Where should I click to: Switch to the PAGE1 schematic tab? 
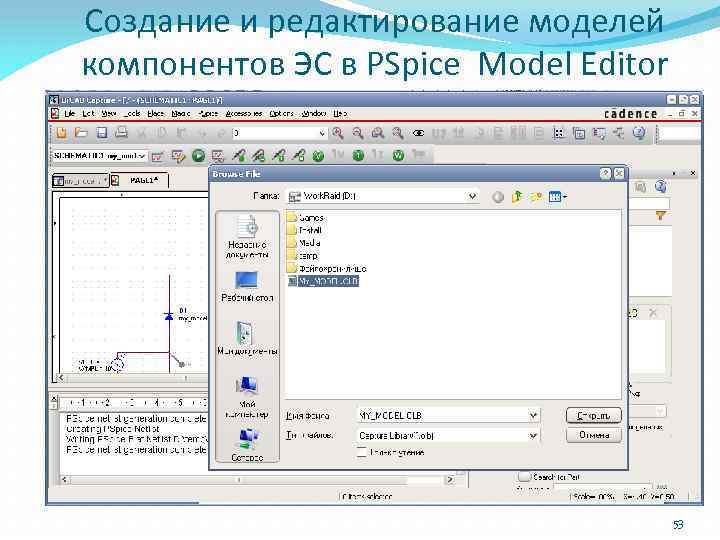coord(140,180)
